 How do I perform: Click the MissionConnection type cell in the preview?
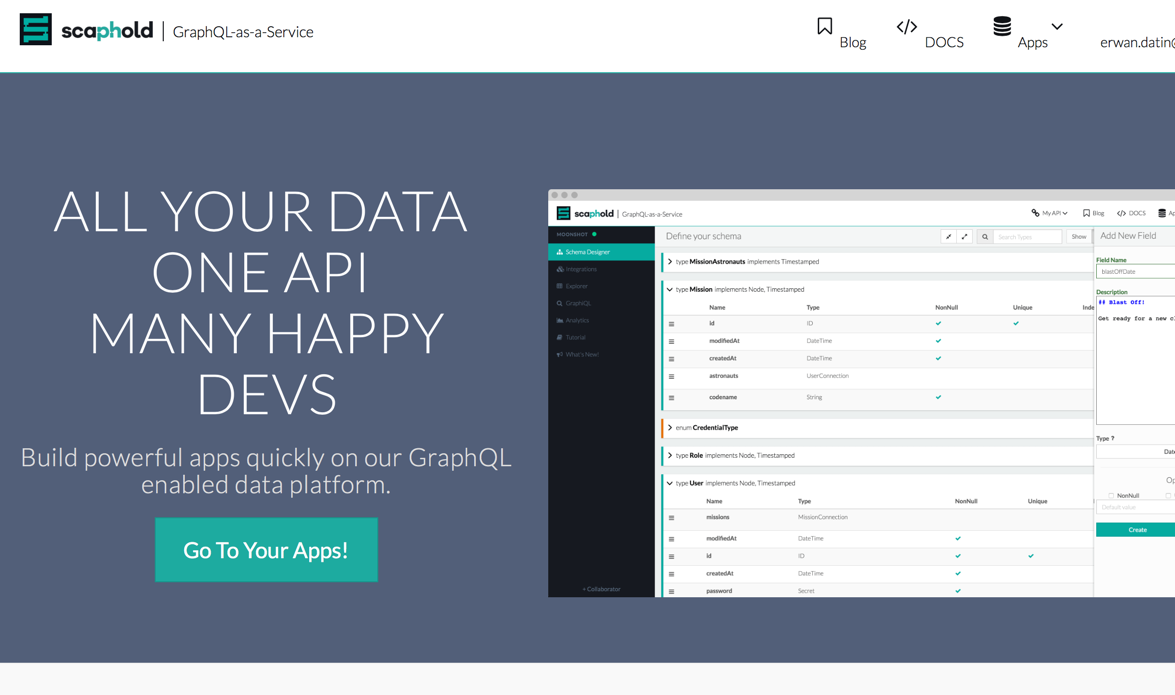[823, 517]
